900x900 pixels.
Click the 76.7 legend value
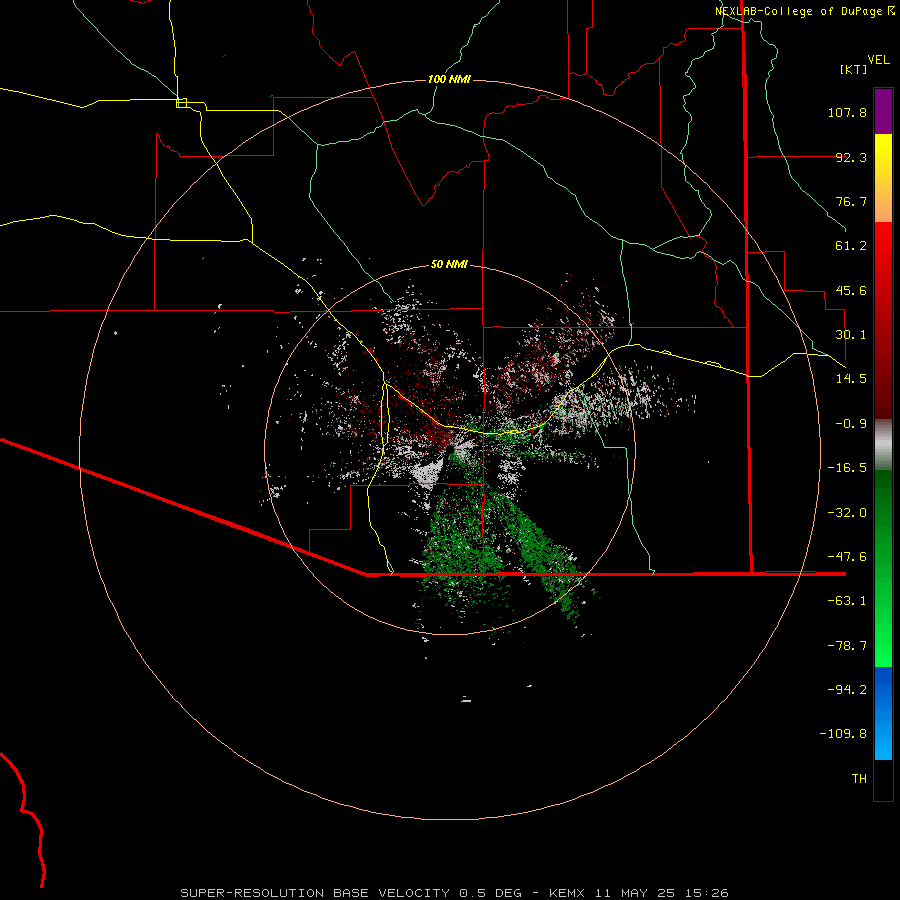pos(851,201)
